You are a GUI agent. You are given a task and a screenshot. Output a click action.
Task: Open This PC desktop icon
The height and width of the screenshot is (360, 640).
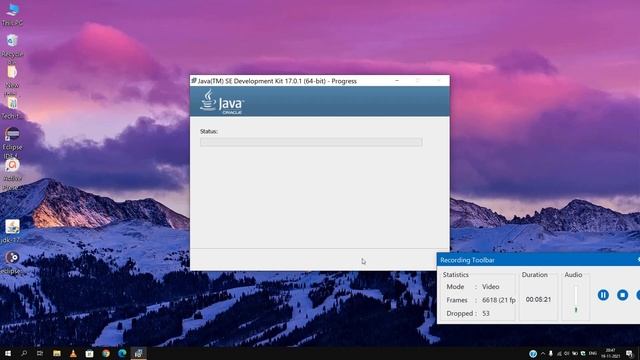point(13,14)
